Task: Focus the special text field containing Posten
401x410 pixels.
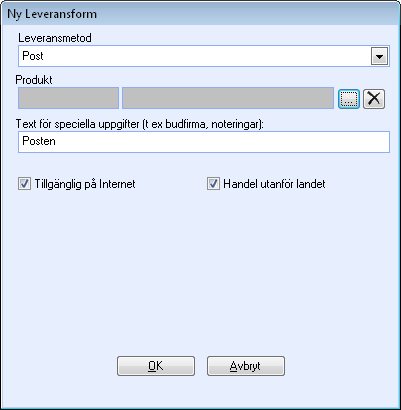Action: pyautogui.click(x=204, y=142)
